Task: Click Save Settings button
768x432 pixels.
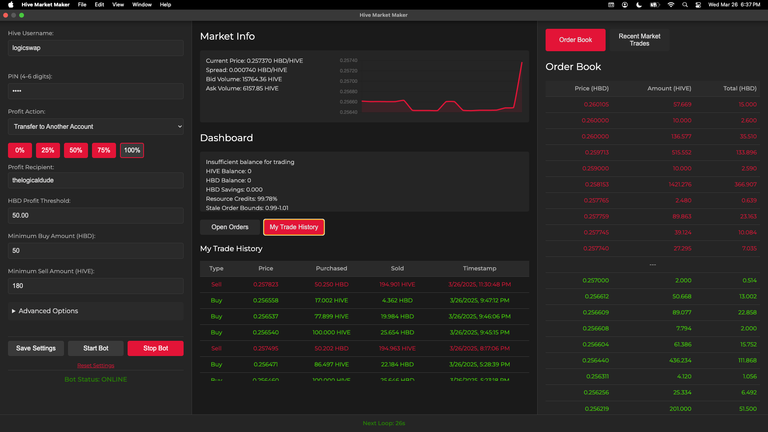Action: (x=36, y=348)
